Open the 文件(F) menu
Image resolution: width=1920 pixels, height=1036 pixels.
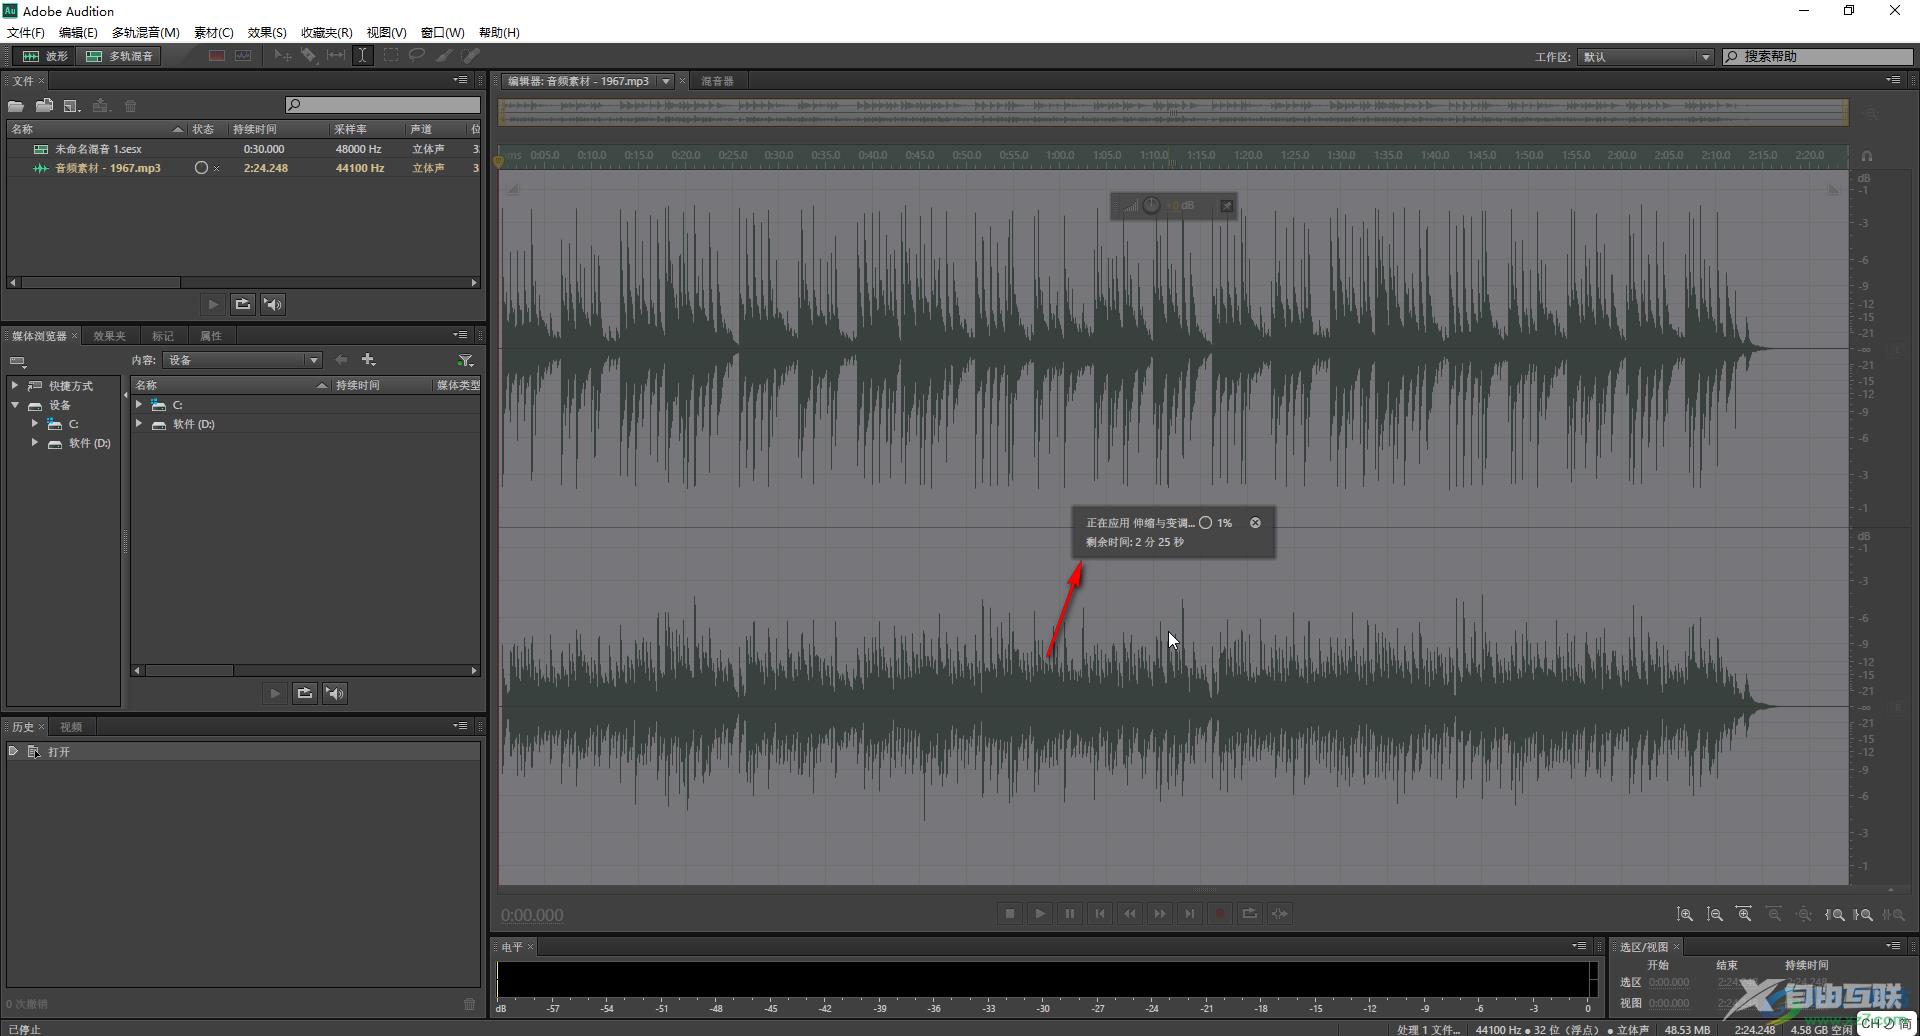(26, 33)
